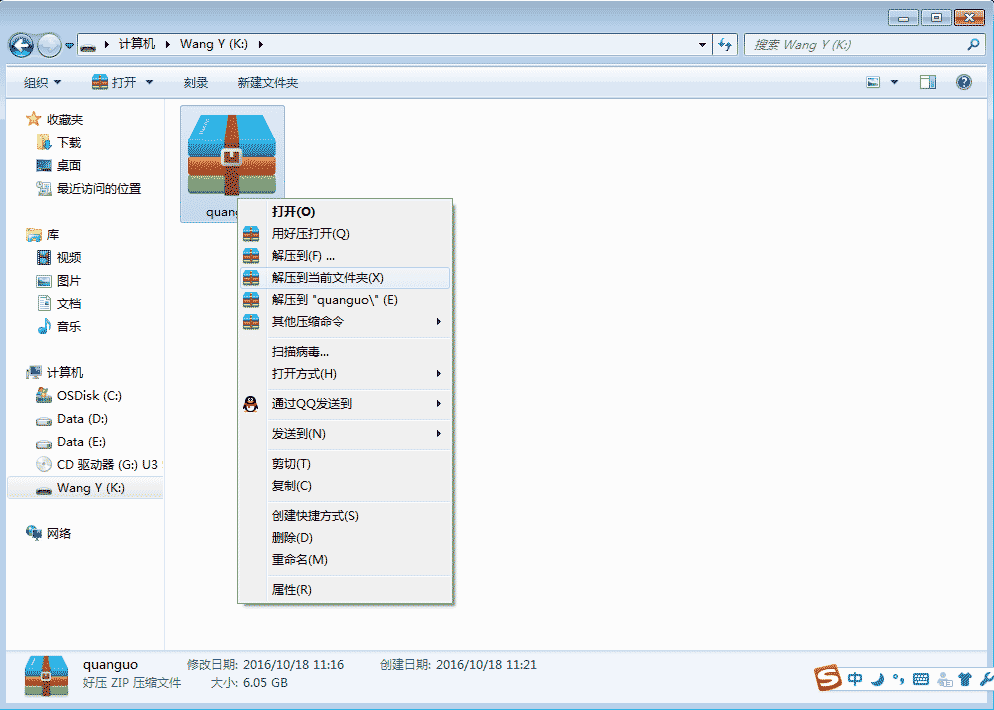The image size is (994, 710).
Task: Click the Sogou wrench toolbox icon
Action: coord(985,678)
